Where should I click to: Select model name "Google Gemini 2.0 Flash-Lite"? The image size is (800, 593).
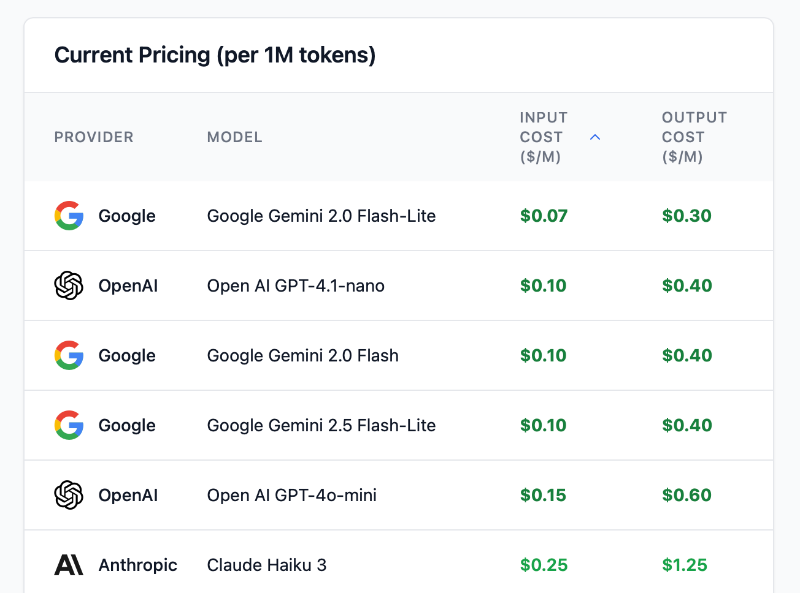pyautogui.click(x=321, y=216)
